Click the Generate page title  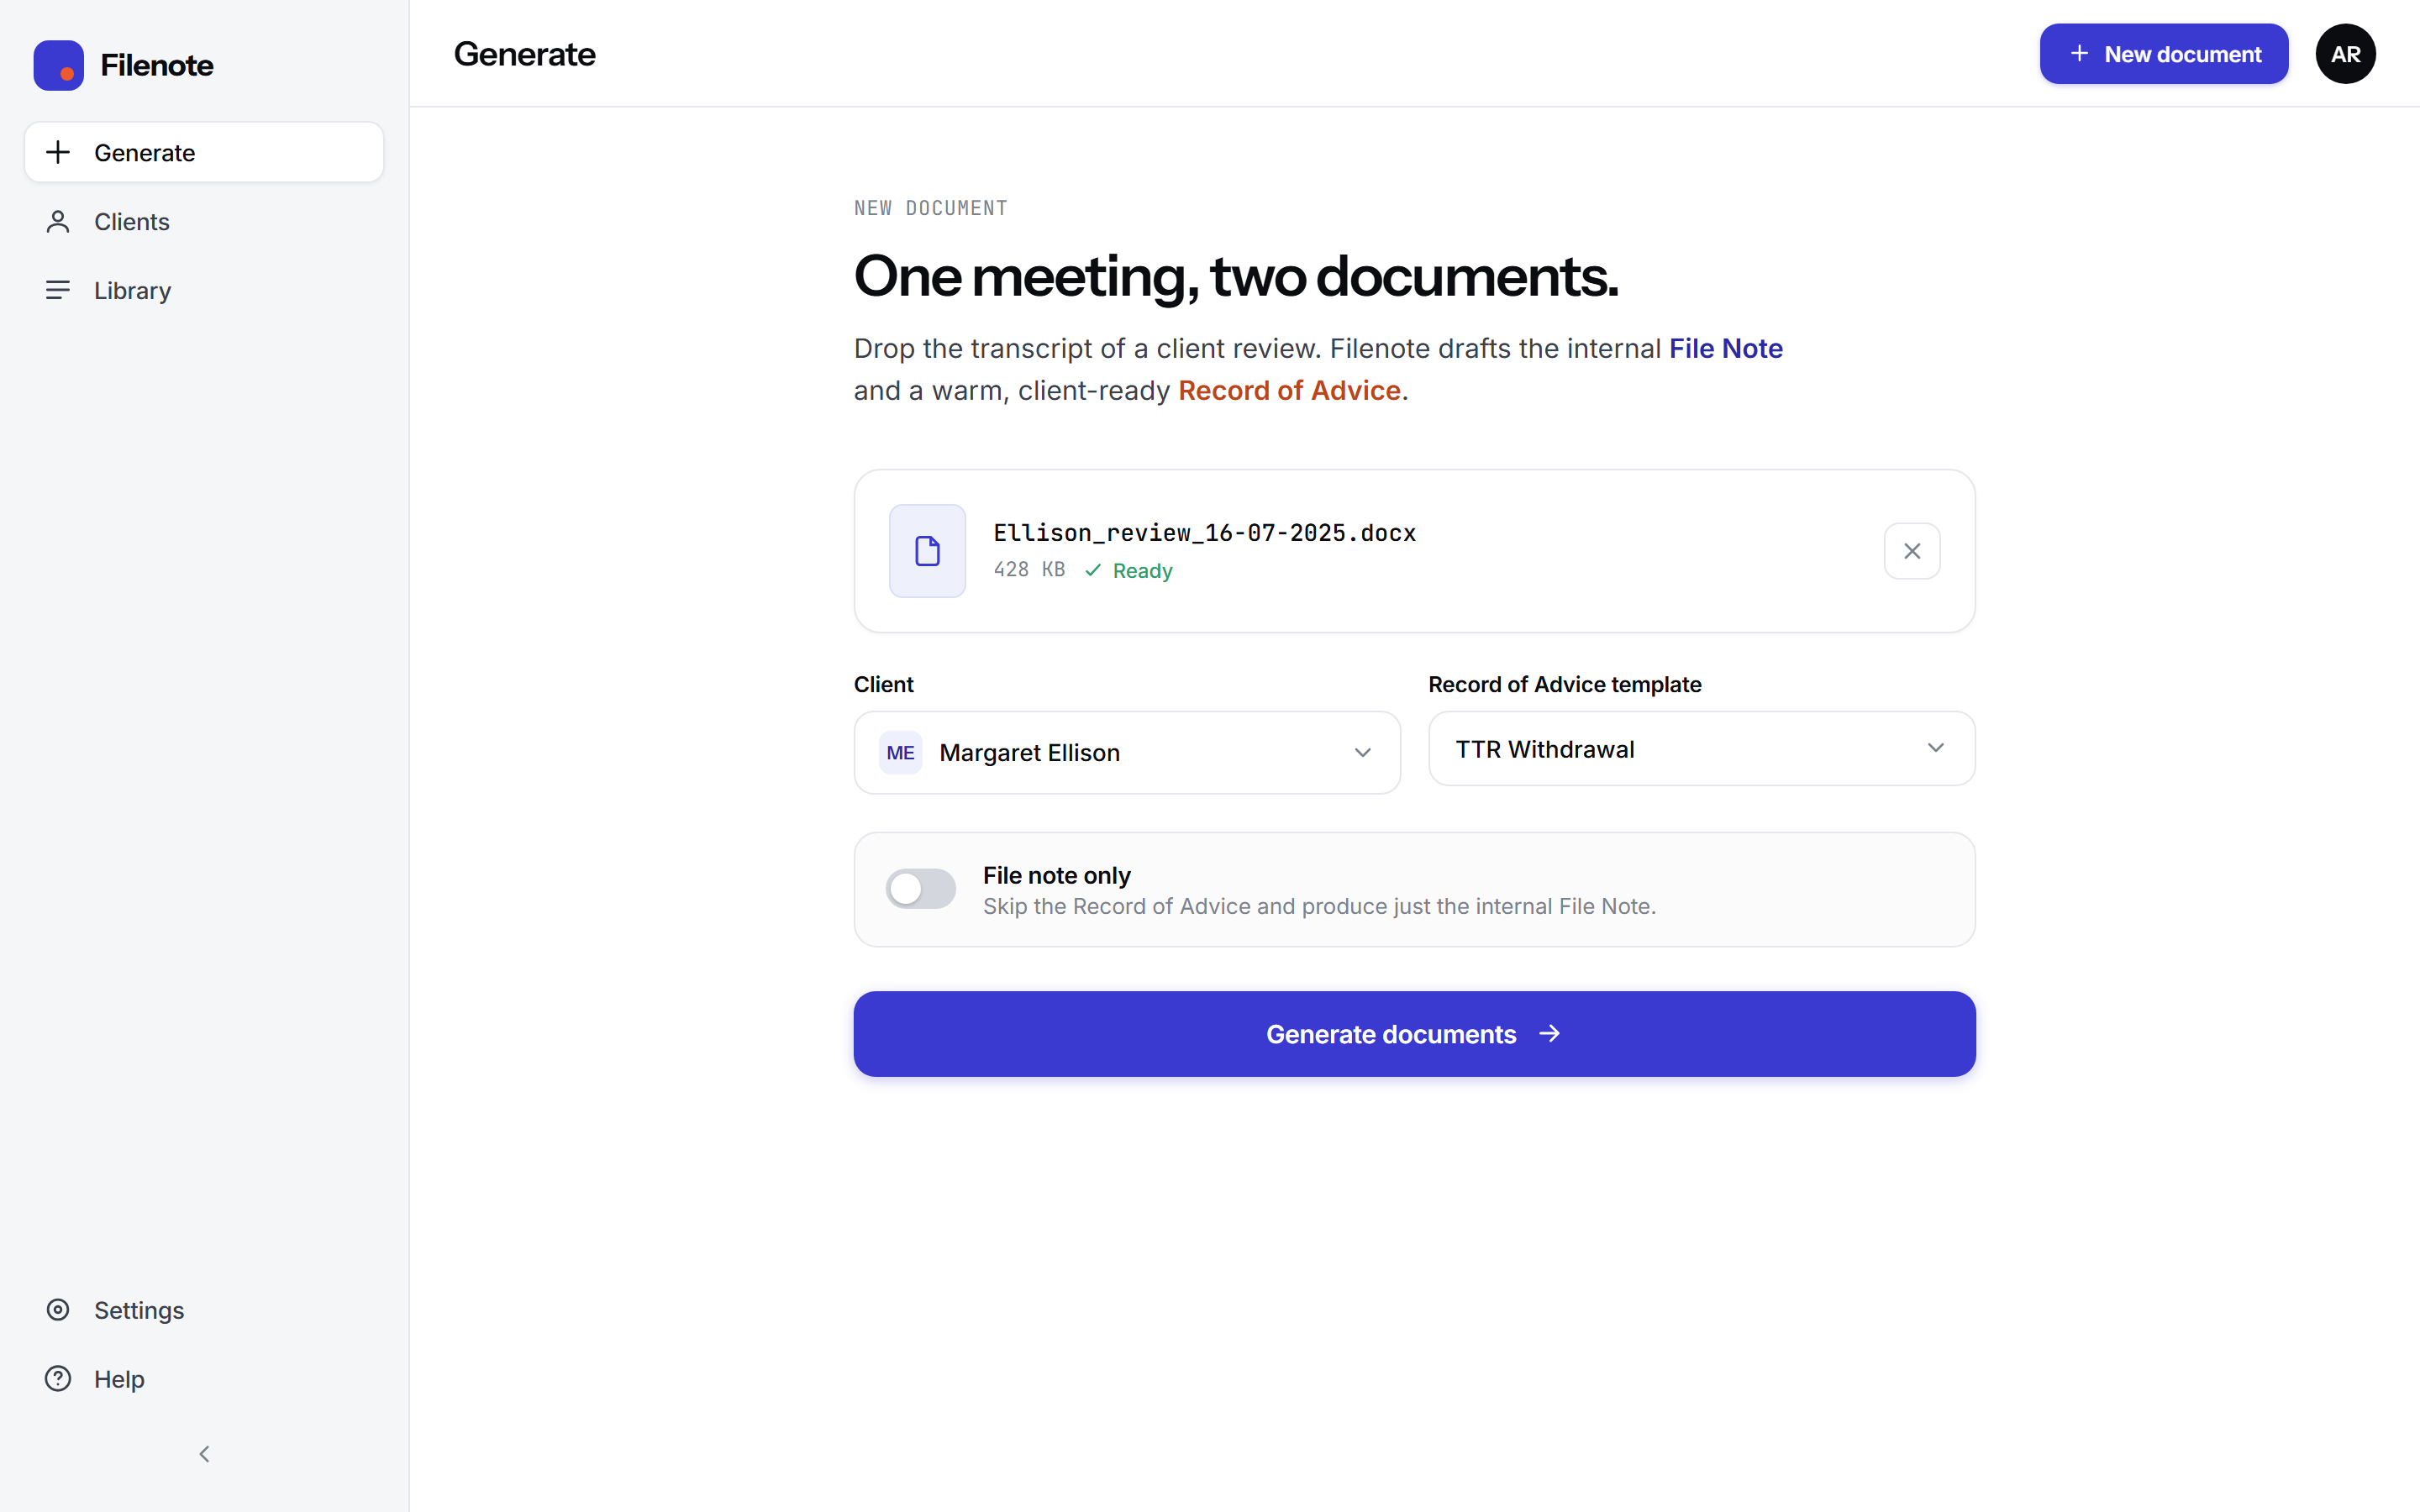point(524,54)
